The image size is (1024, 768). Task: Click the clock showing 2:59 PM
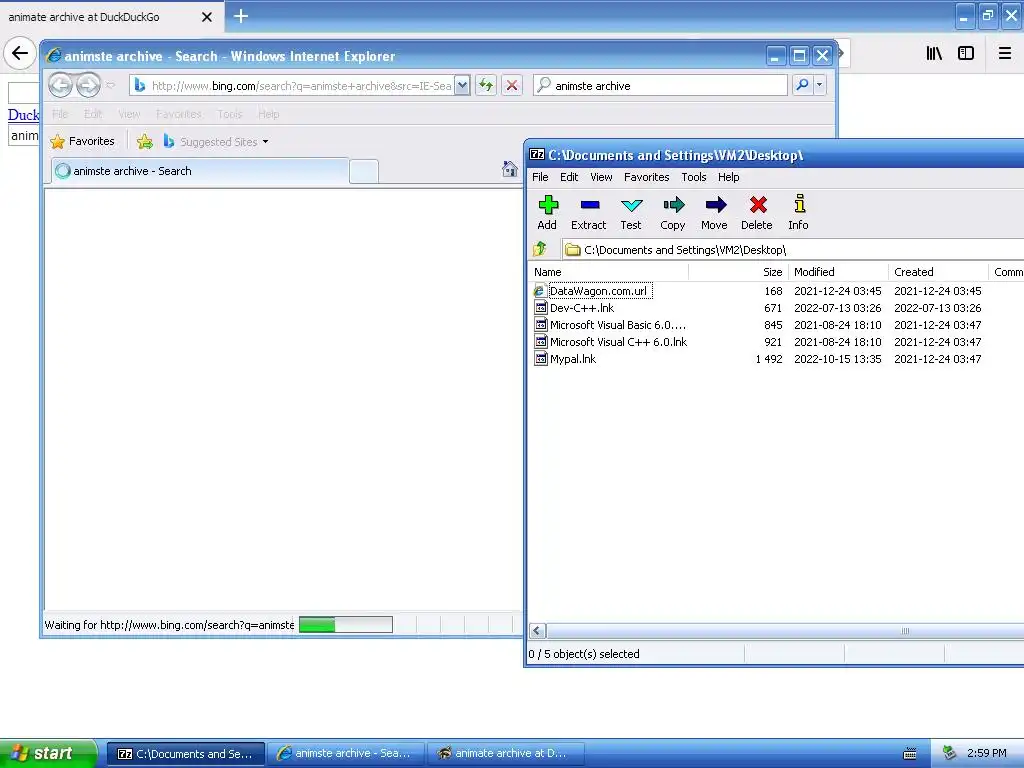(x=986, y=753)
